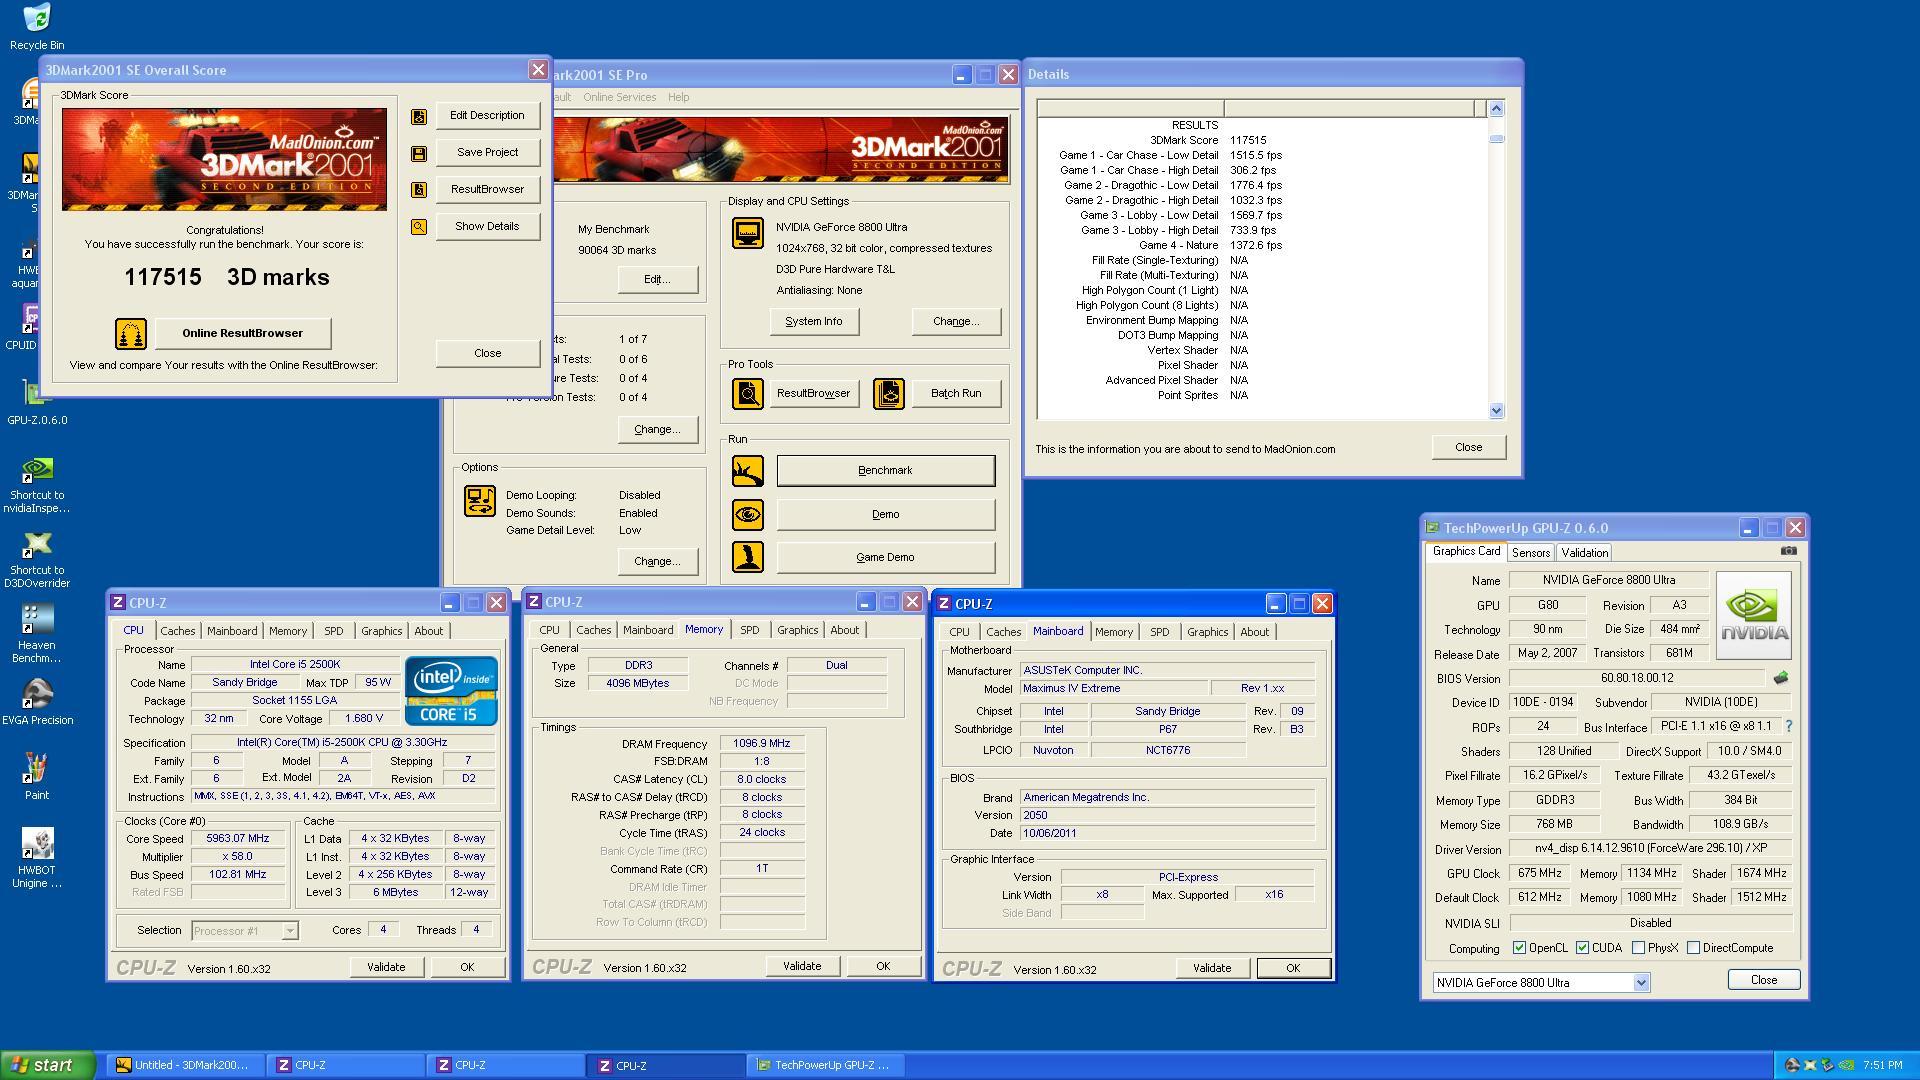Image resolution: width=1920 pixels, height=1080 pixels.
Task: Open the About tab in first CPU-Z window
Action: (x=428, y=631)
